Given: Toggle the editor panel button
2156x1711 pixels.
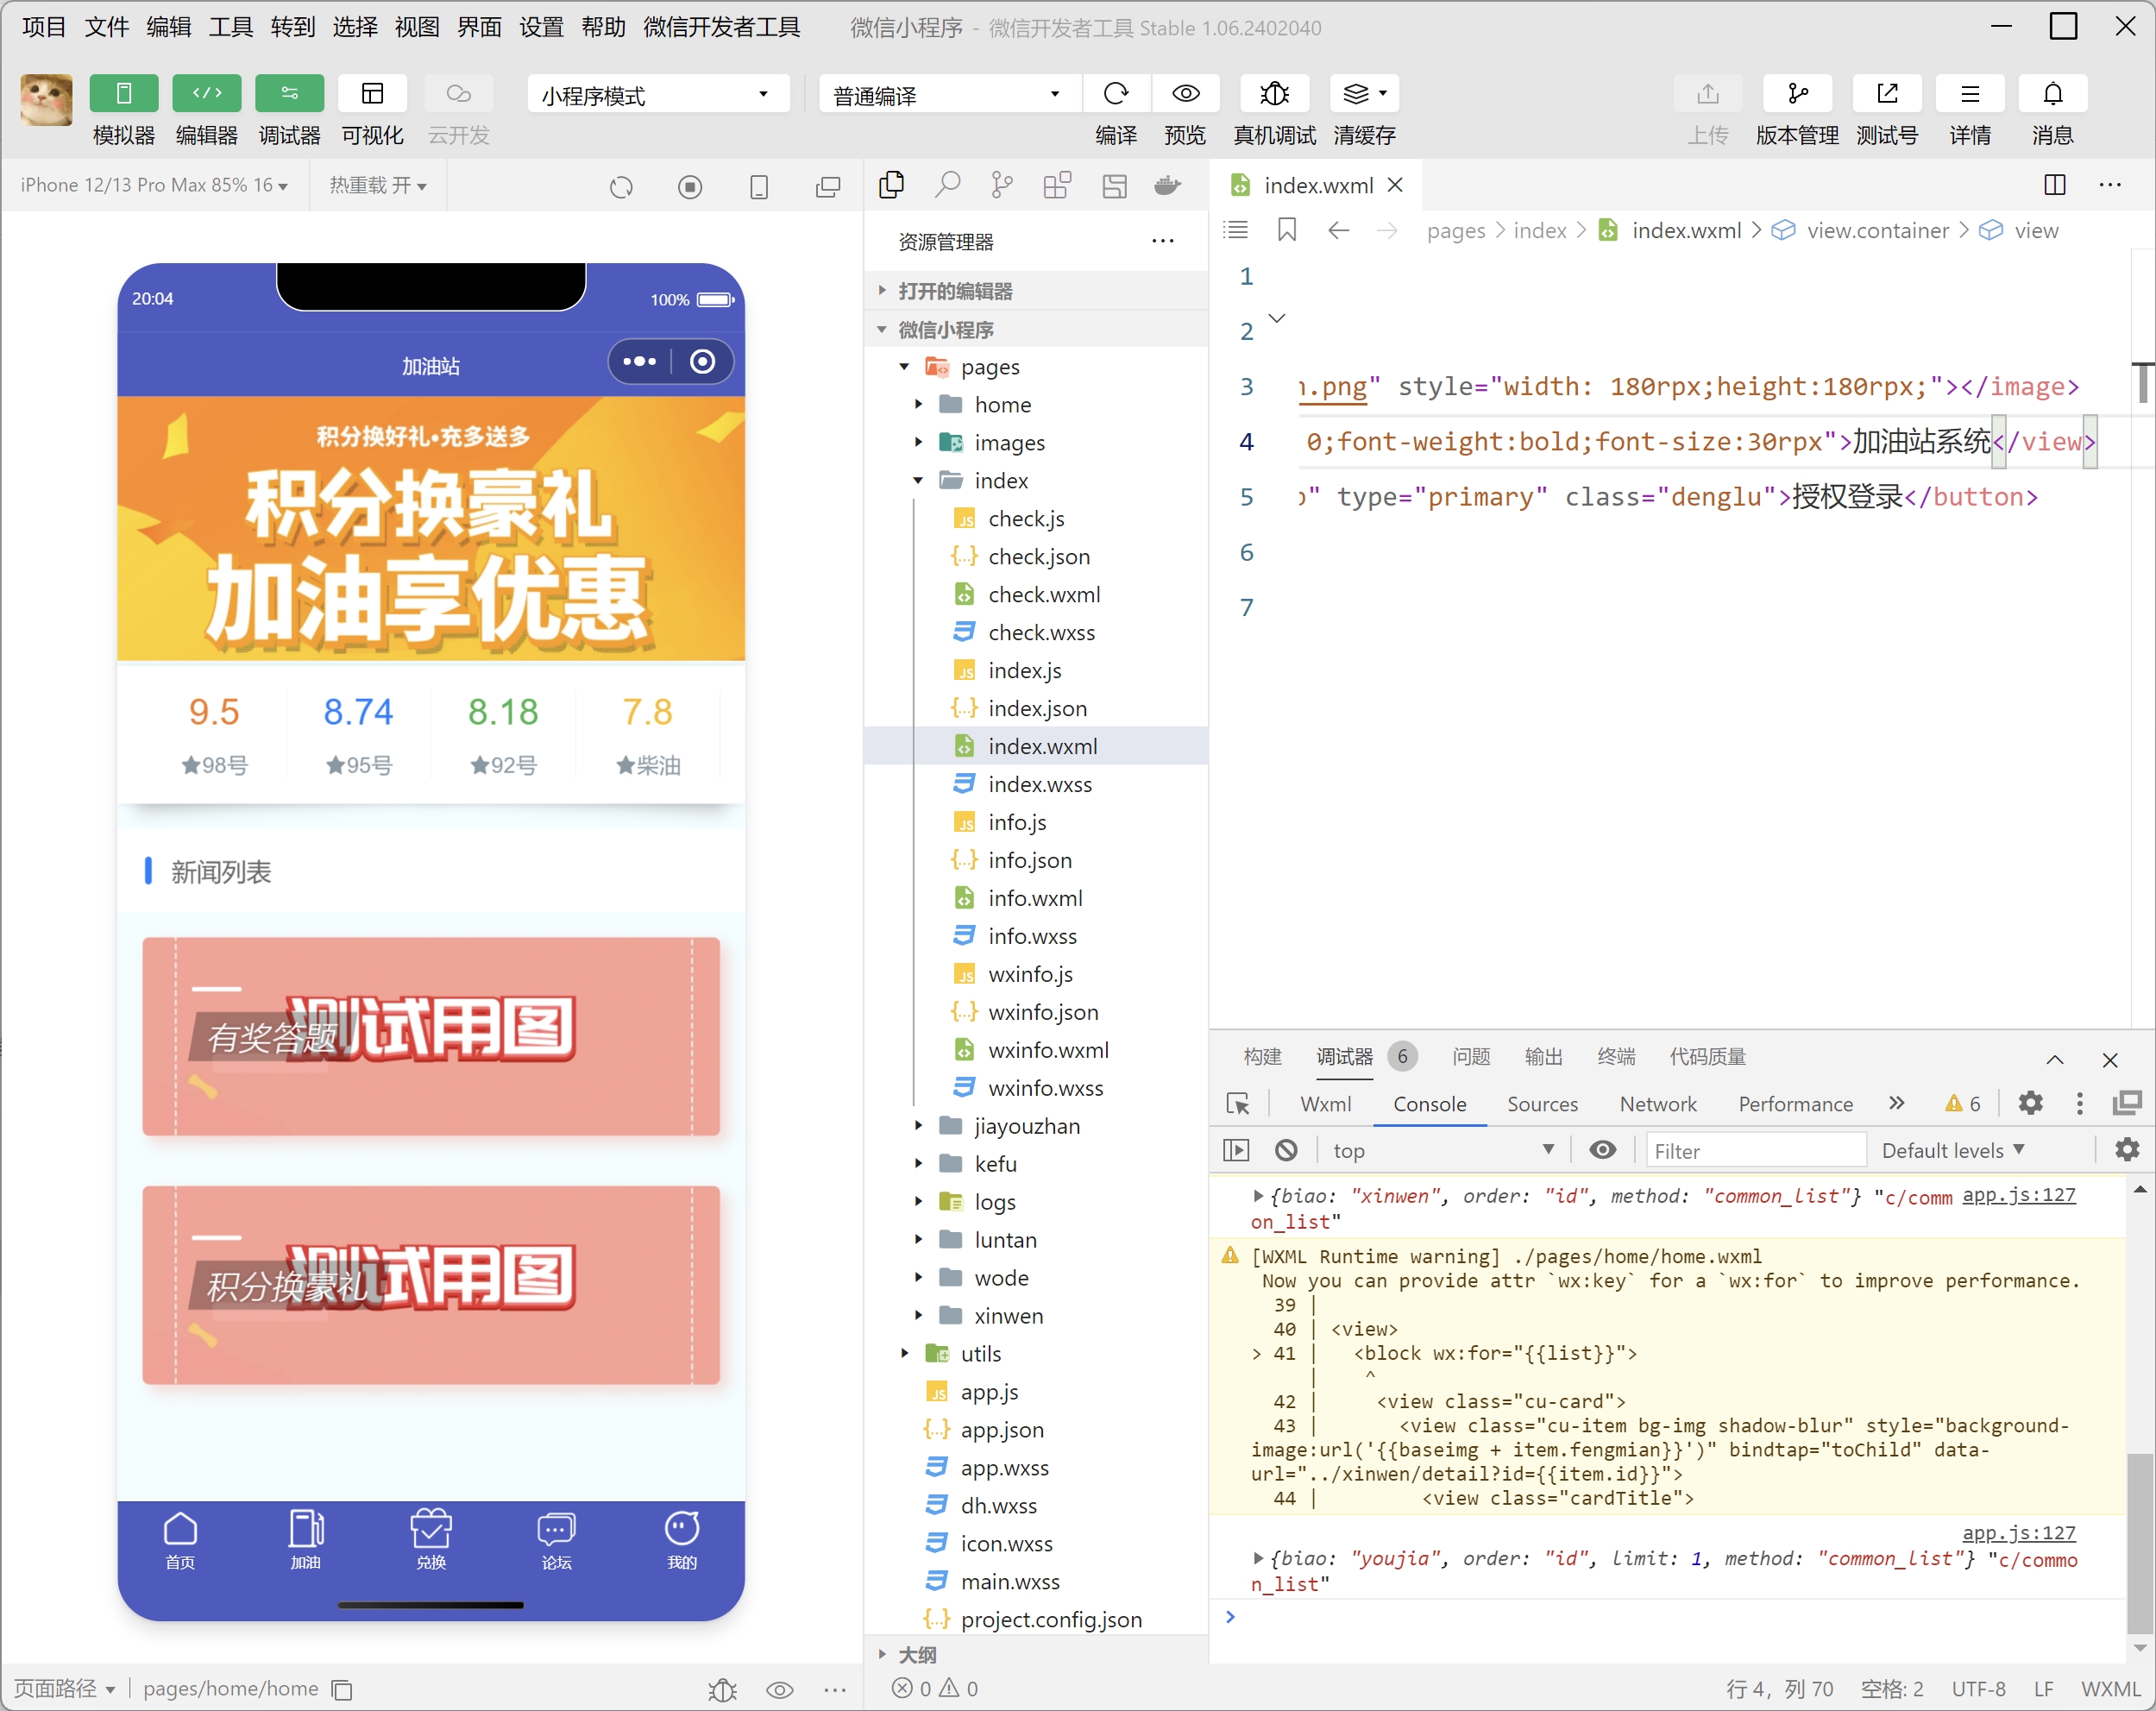Looking at the screenshot, I should tap(206, 94).
